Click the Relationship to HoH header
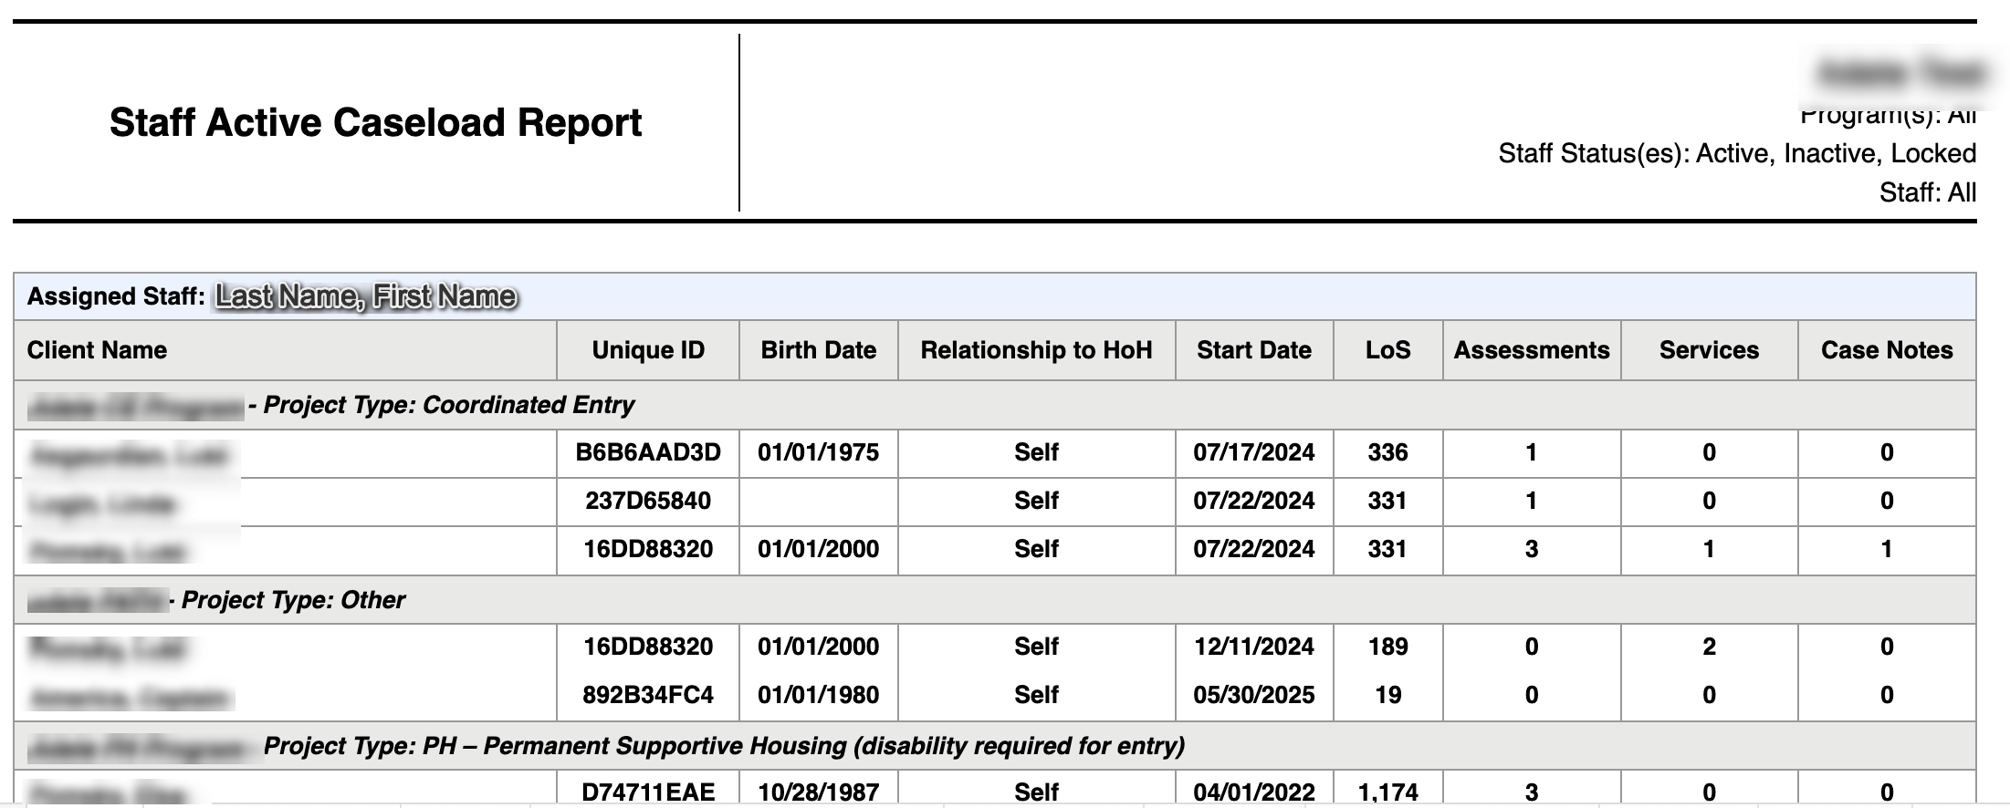 coord(1036,350)
